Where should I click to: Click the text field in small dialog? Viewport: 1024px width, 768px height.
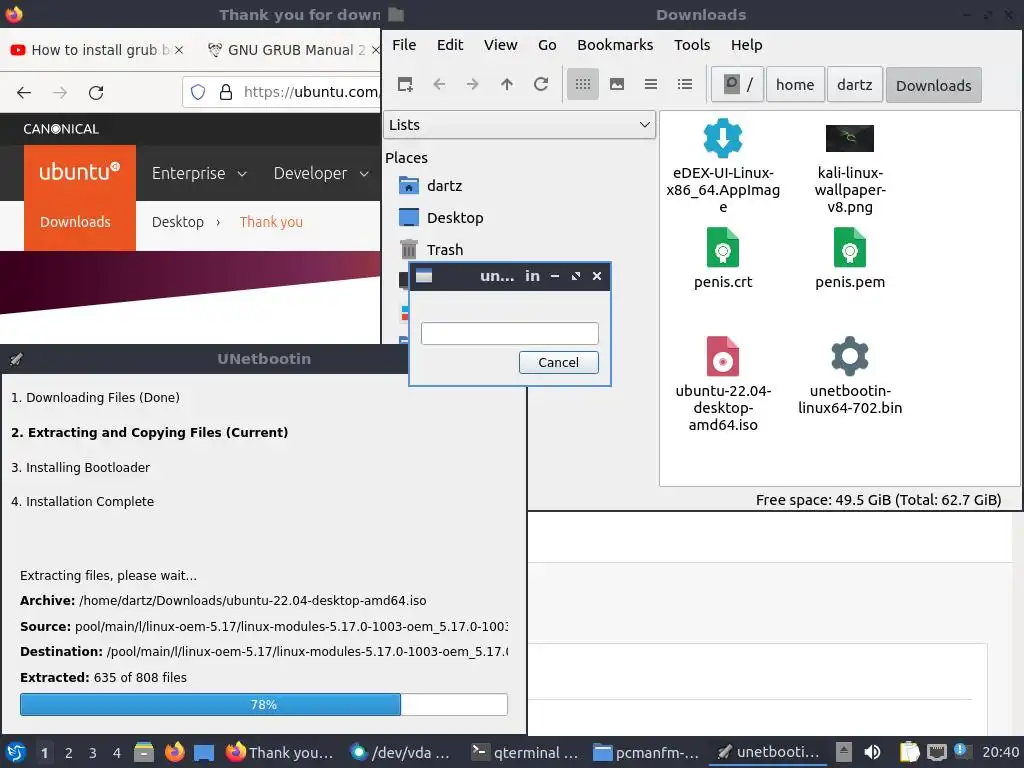[x=509, y=333]
